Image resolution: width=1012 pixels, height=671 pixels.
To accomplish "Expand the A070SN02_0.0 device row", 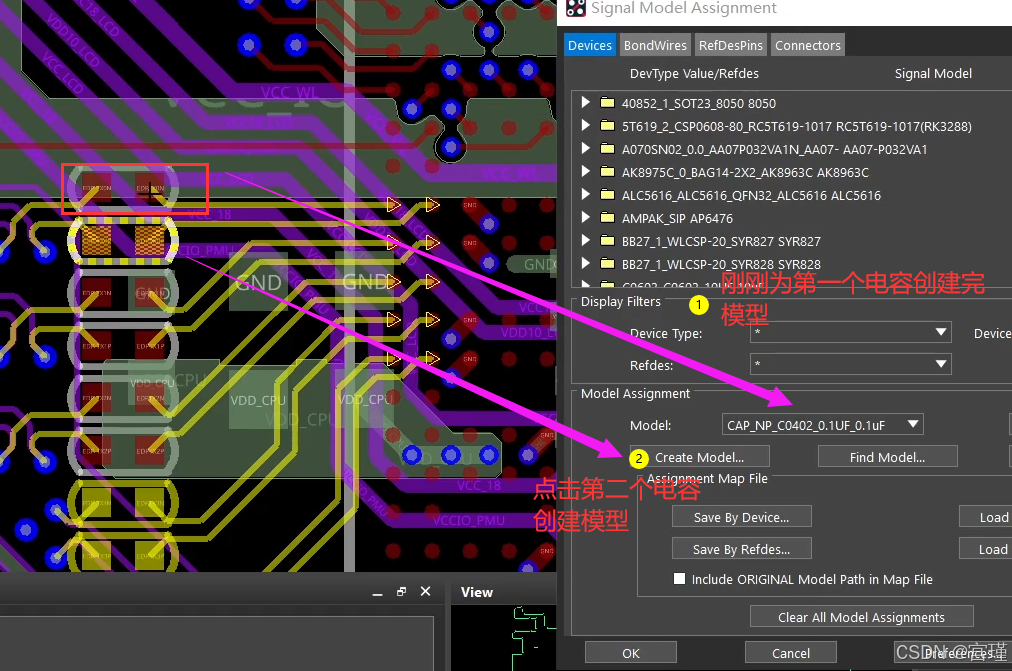I will [585, 149].
